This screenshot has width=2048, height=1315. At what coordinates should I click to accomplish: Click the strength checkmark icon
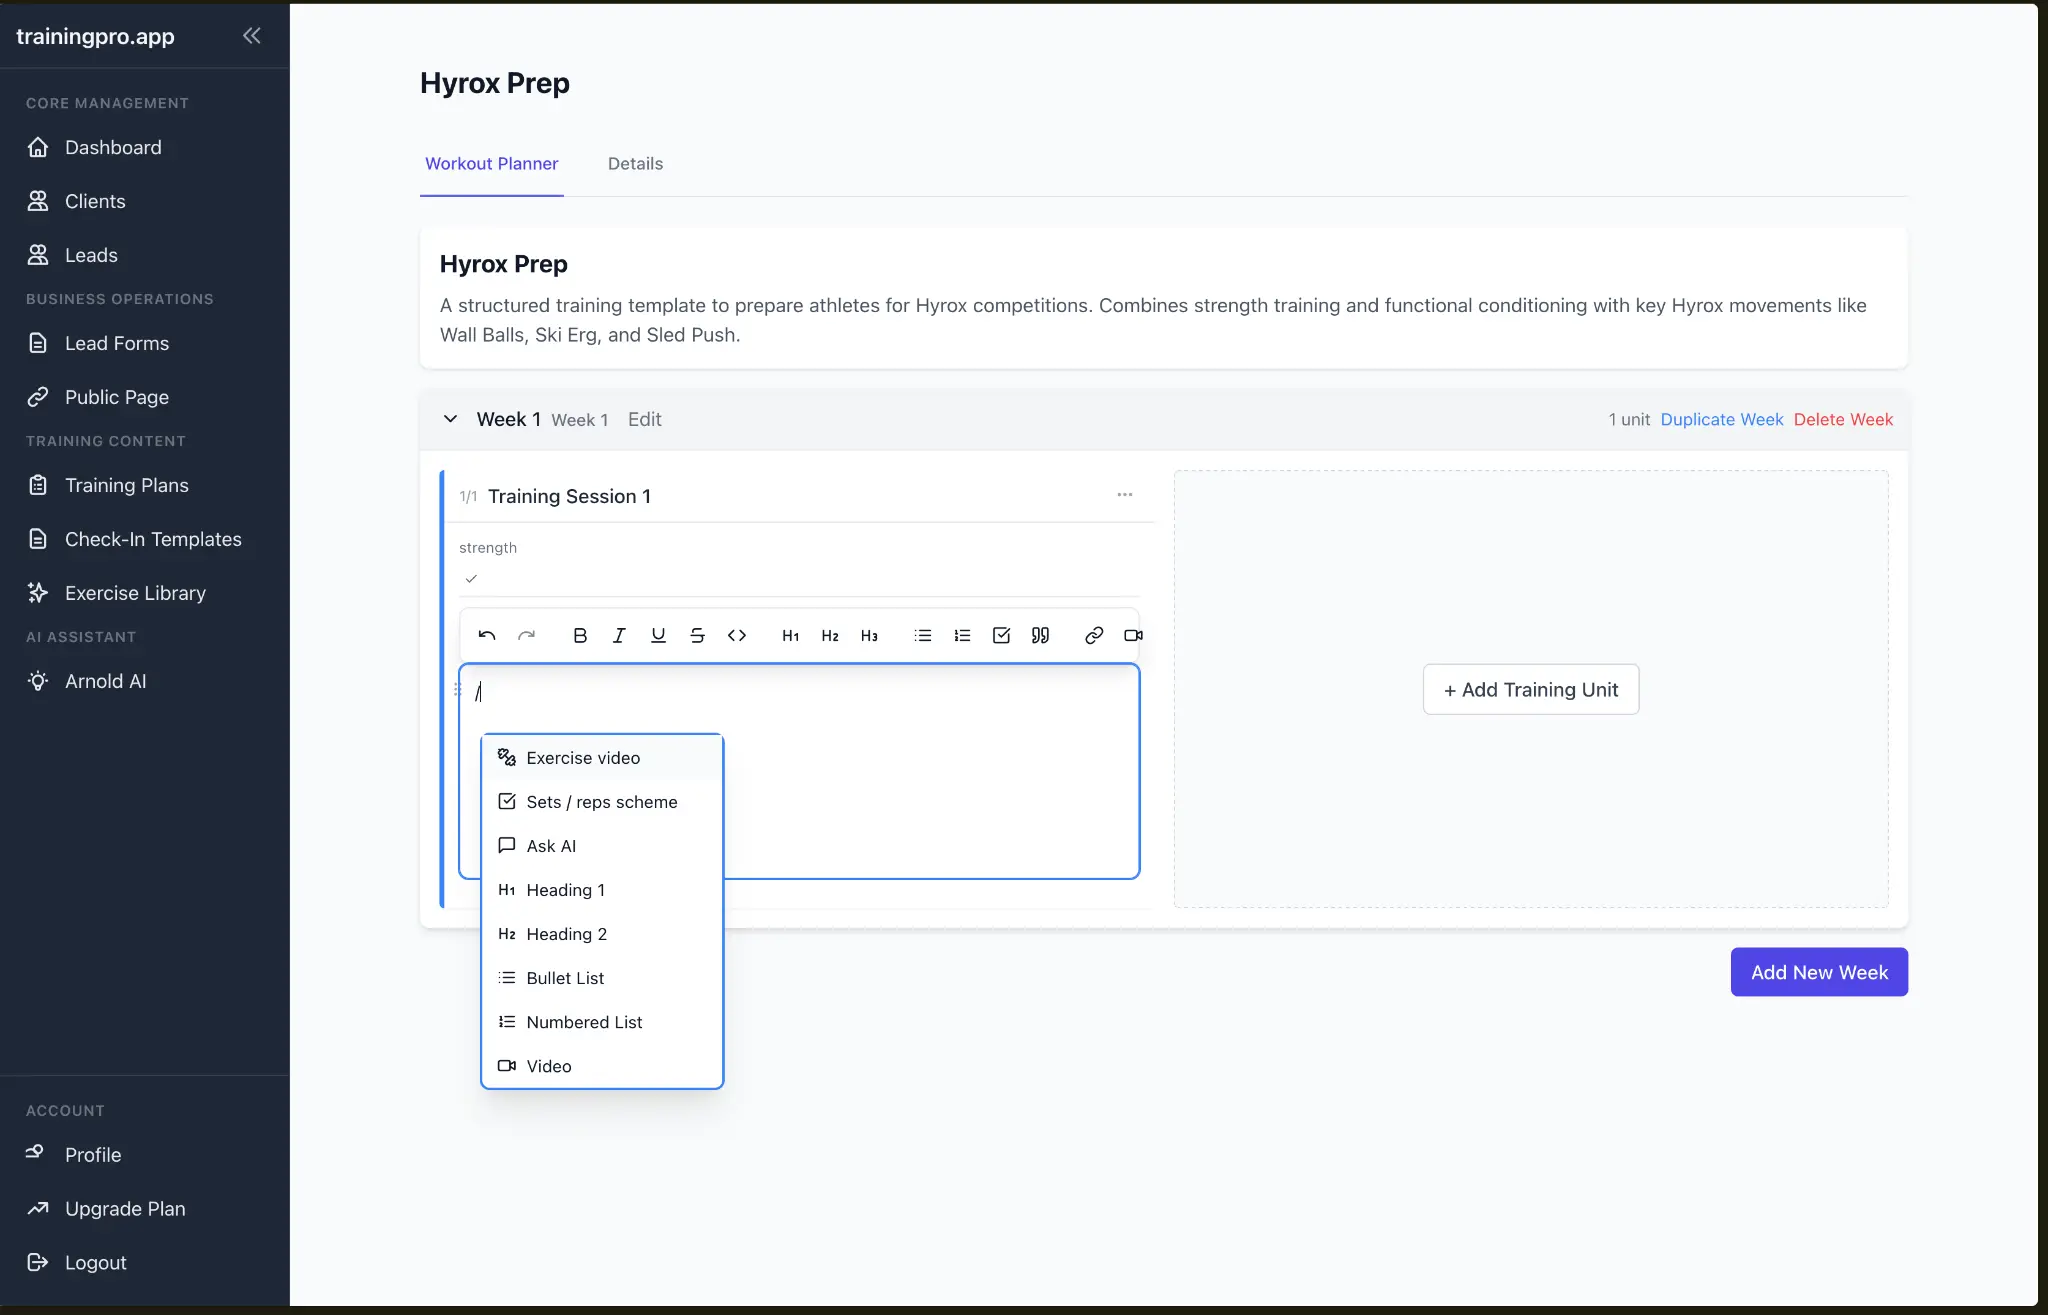(471, 579)
